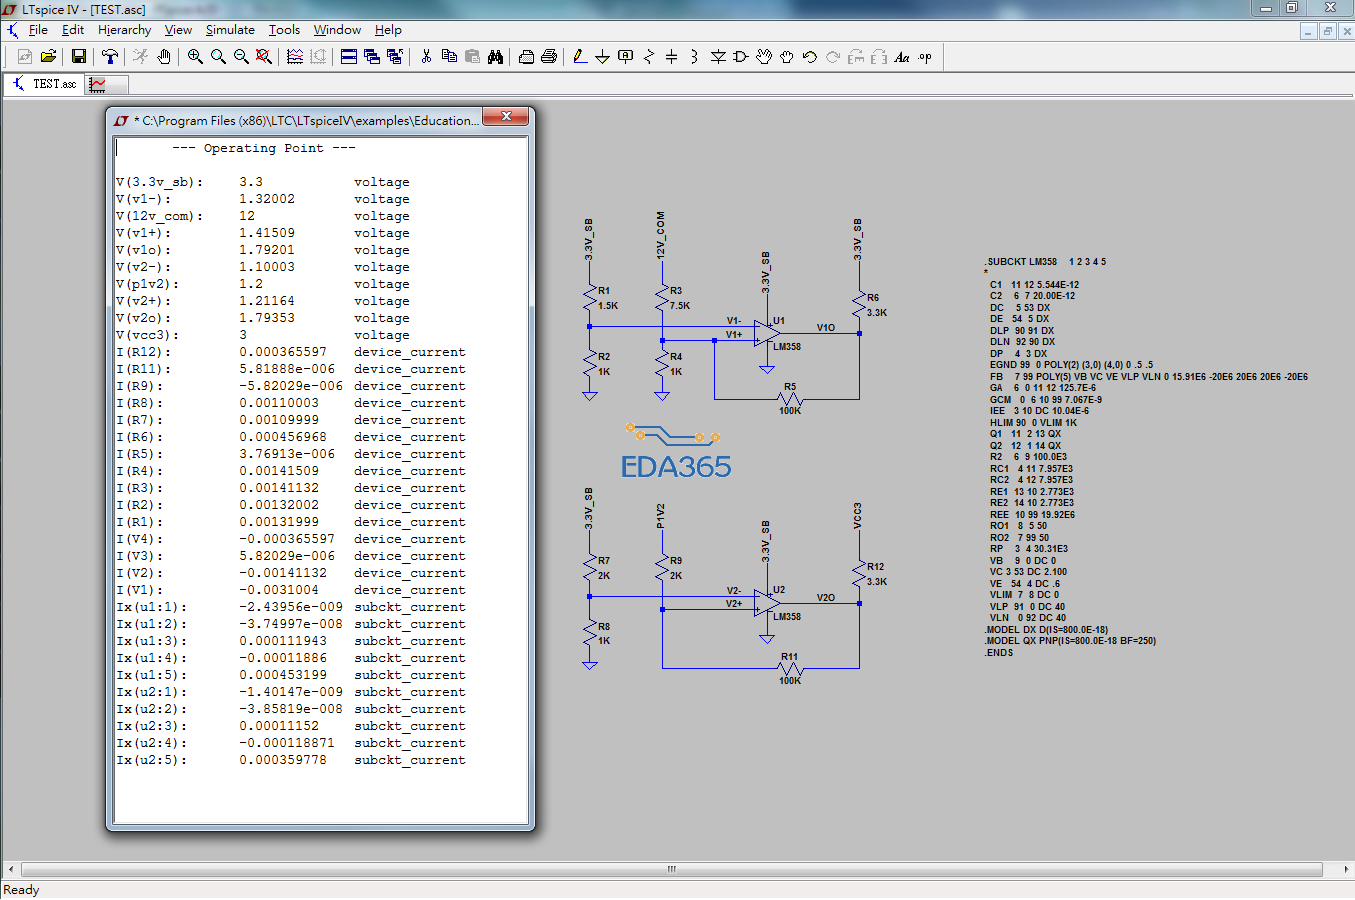Switch to the waveform plot tab
The image size is (1355, 900).
point(98,84)
